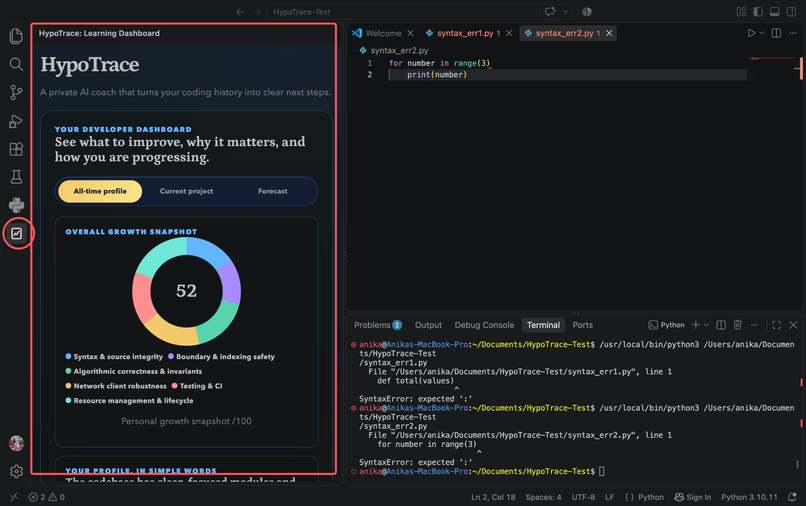Select language mode Python in status bar

tap(651, 497)
